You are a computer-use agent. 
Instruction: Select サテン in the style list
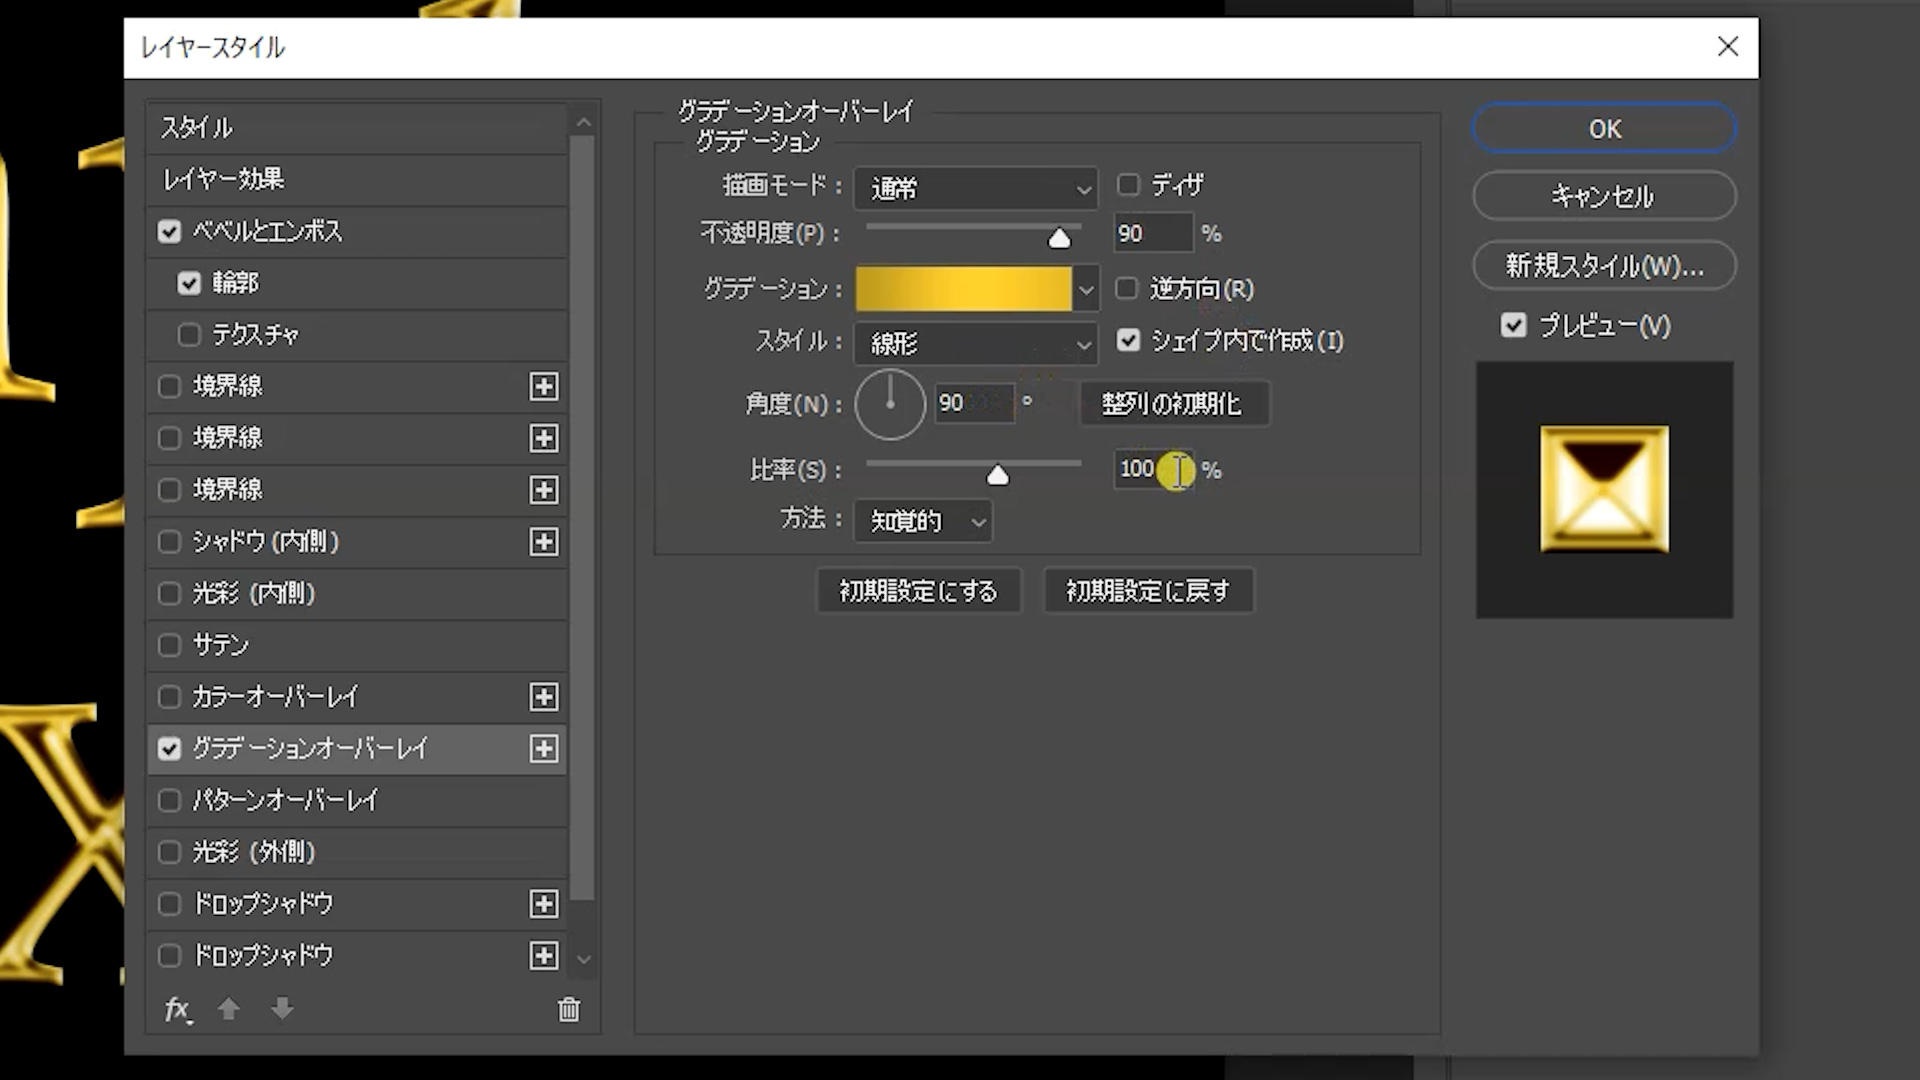tap(220, 645)
